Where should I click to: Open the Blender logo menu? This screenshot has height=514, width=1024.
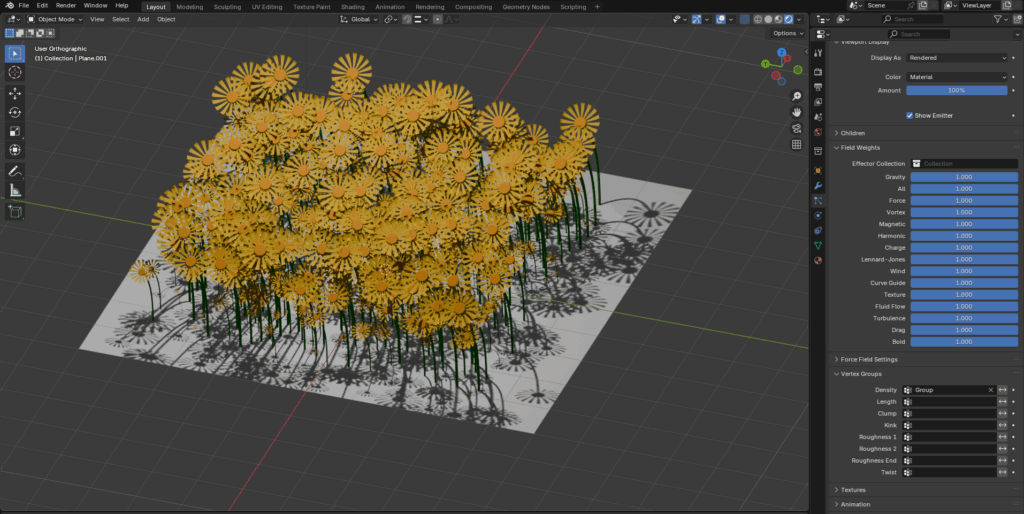[9, 5]
